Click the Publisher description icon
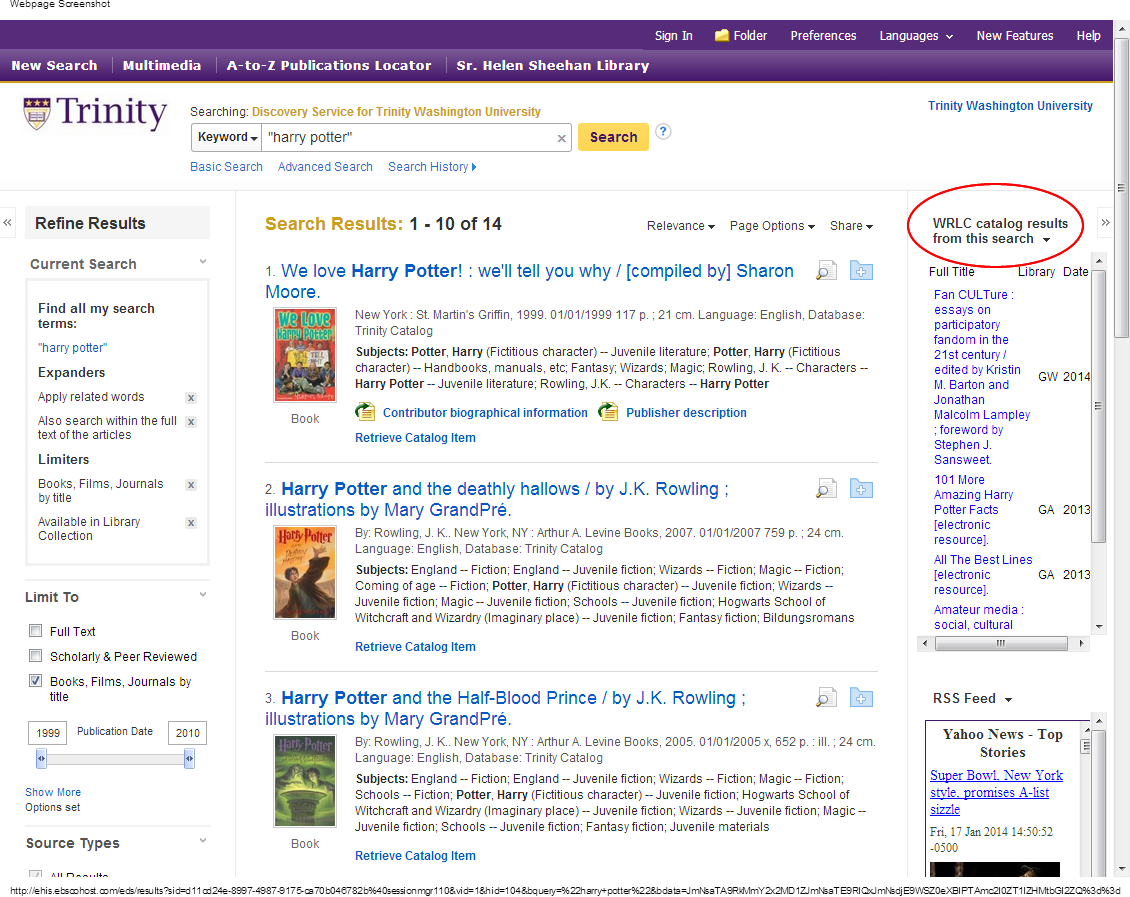 click(608, 412)
